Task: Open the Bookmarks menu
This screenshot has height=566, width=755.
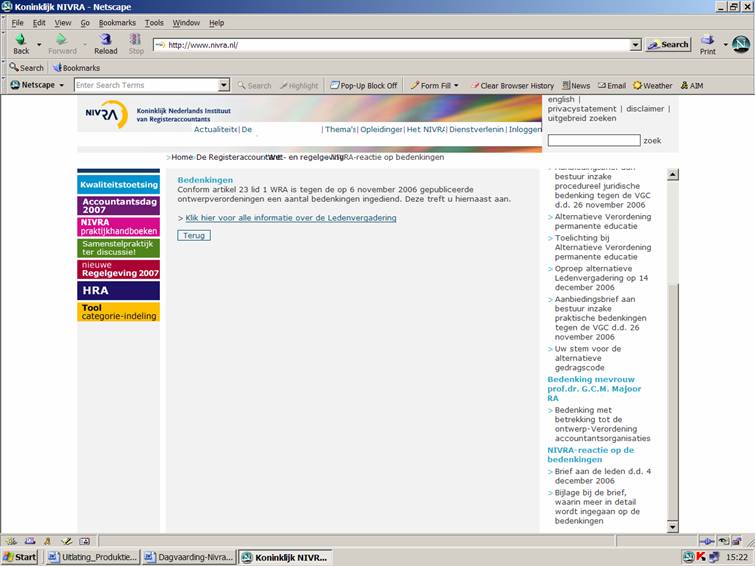Action: [x=117, y=23]
